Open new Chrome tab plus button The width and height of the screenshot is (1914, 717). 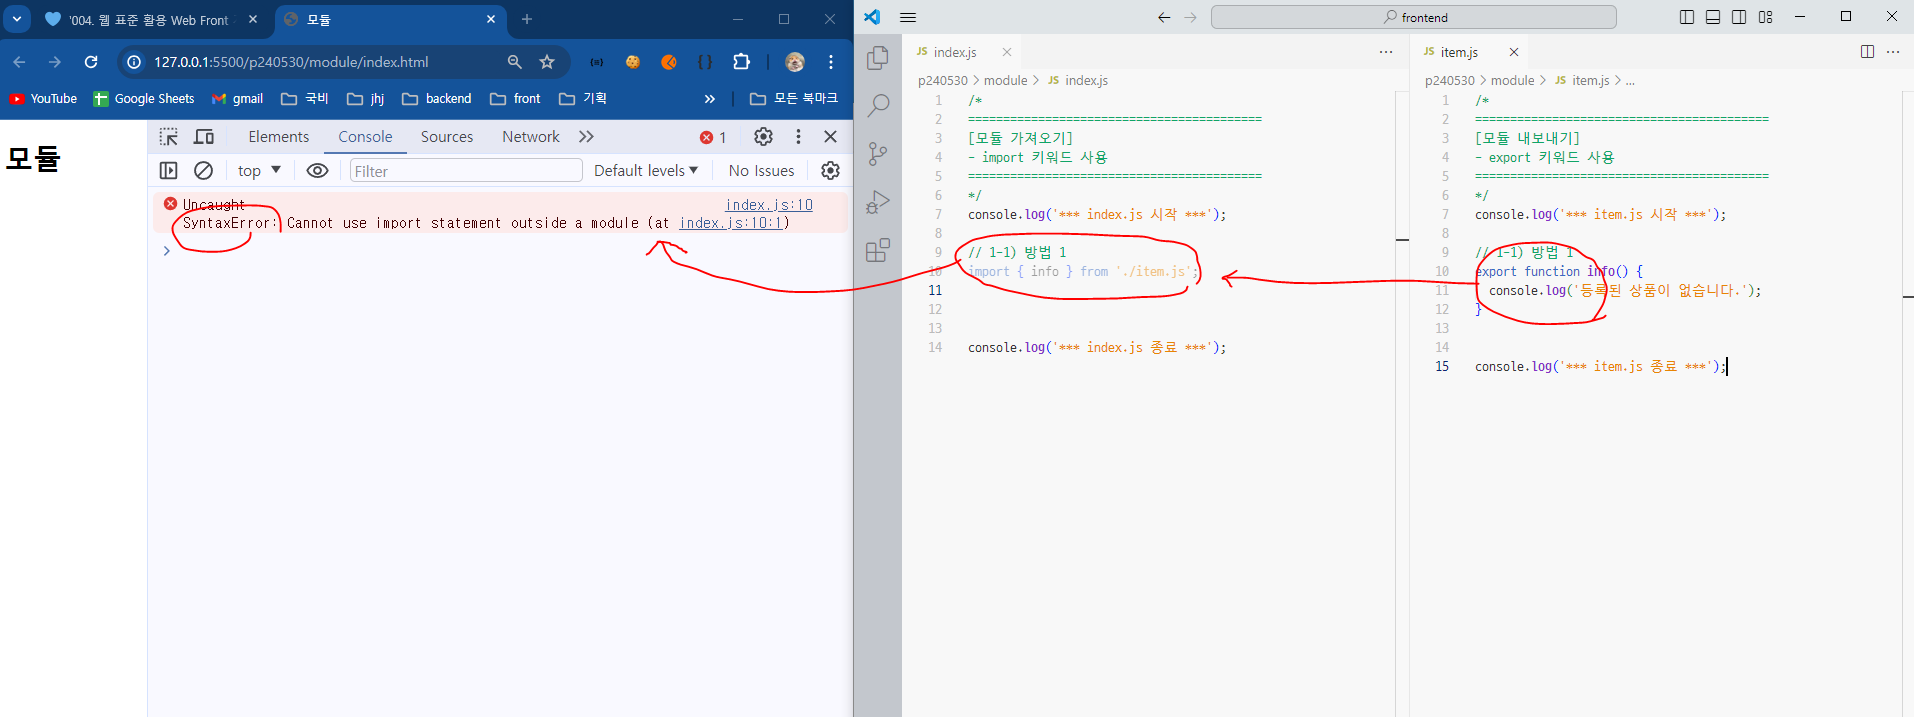[527, 19]
